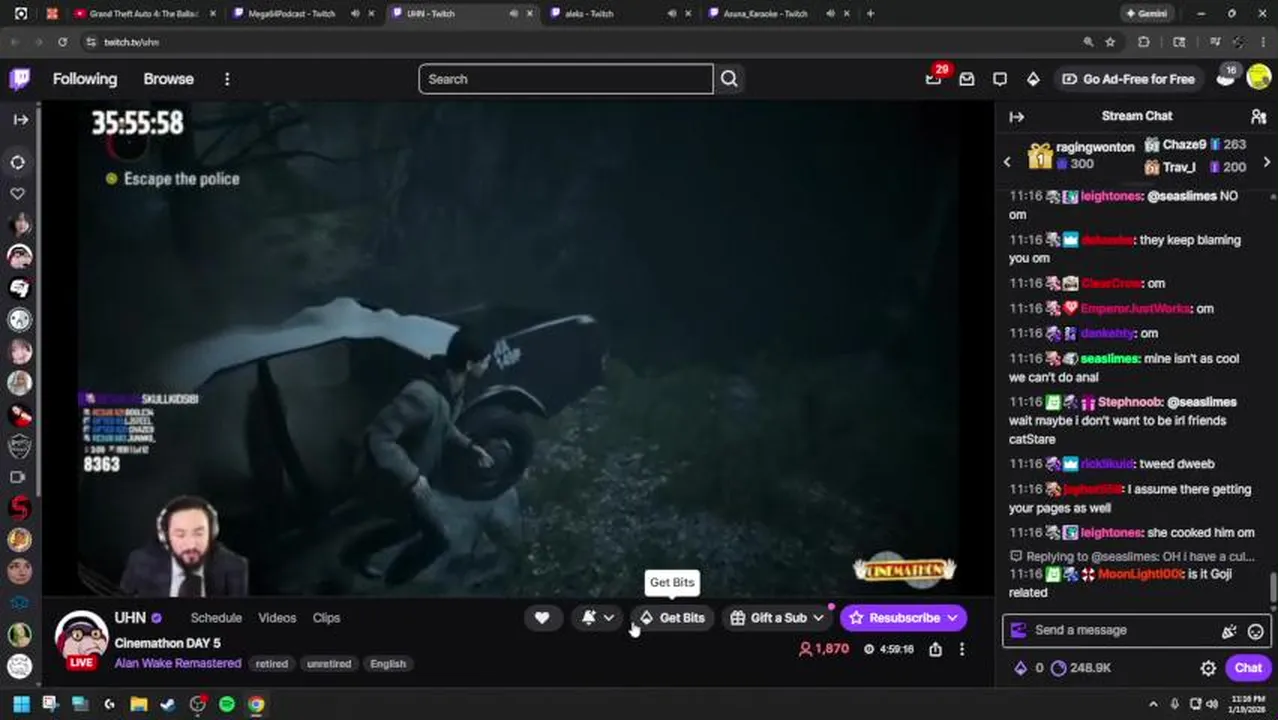1278x720 pixels.
Task: Open the chat emote picker smiley
Action: click(1255, 631)
